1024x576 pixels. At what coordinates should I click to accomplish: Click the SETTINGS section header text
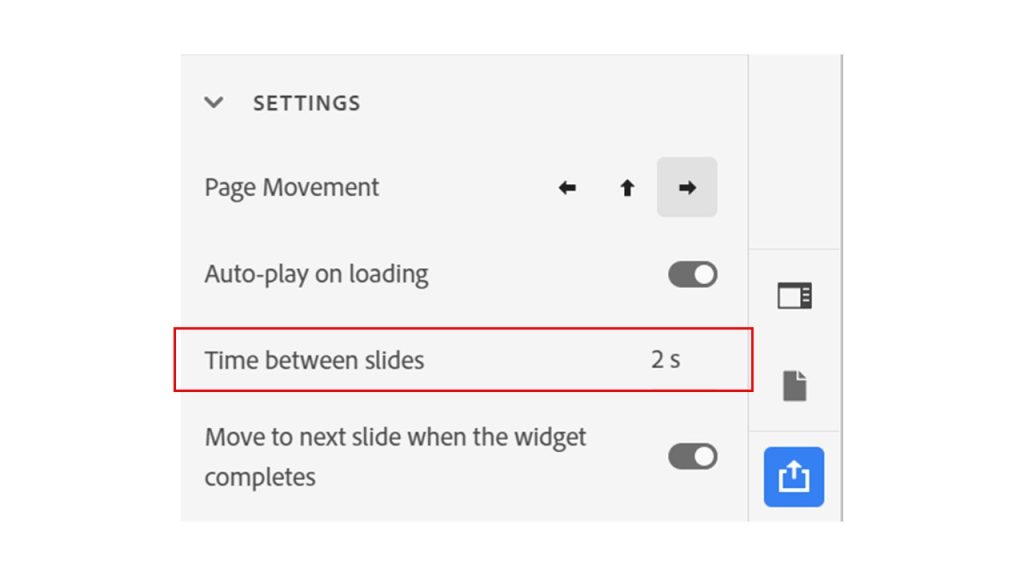(306, 103)
